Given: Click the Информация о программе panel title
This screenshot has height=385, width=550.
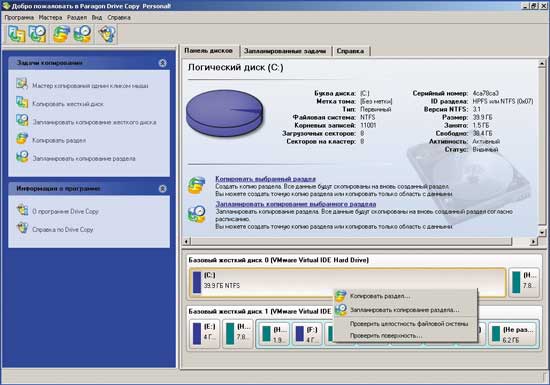Looking at the screenshot, I should pos(58,189).
